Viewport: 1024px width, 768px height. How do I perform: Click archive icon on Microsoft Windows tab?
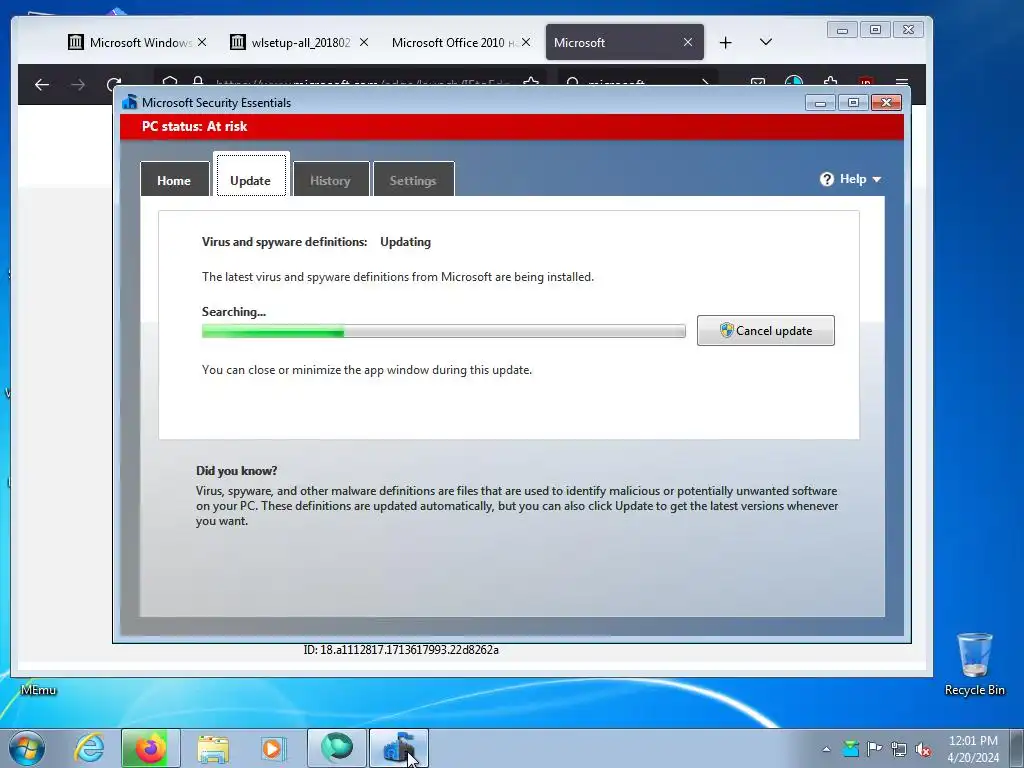(76, 42)
